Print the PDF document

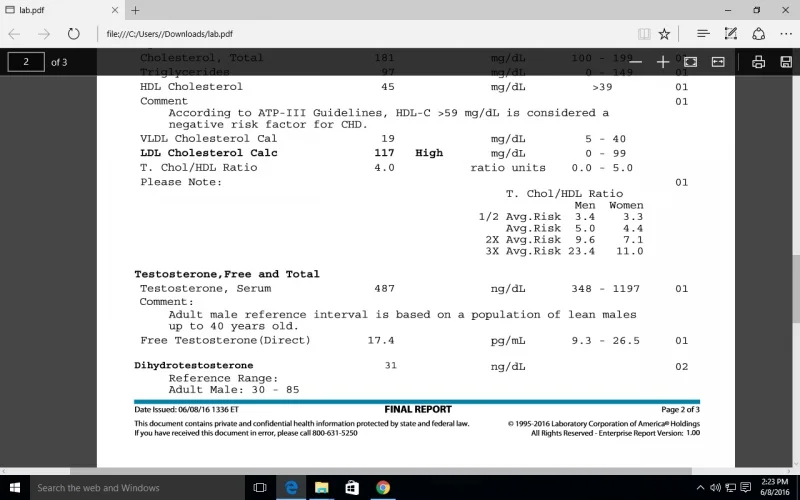758,62
